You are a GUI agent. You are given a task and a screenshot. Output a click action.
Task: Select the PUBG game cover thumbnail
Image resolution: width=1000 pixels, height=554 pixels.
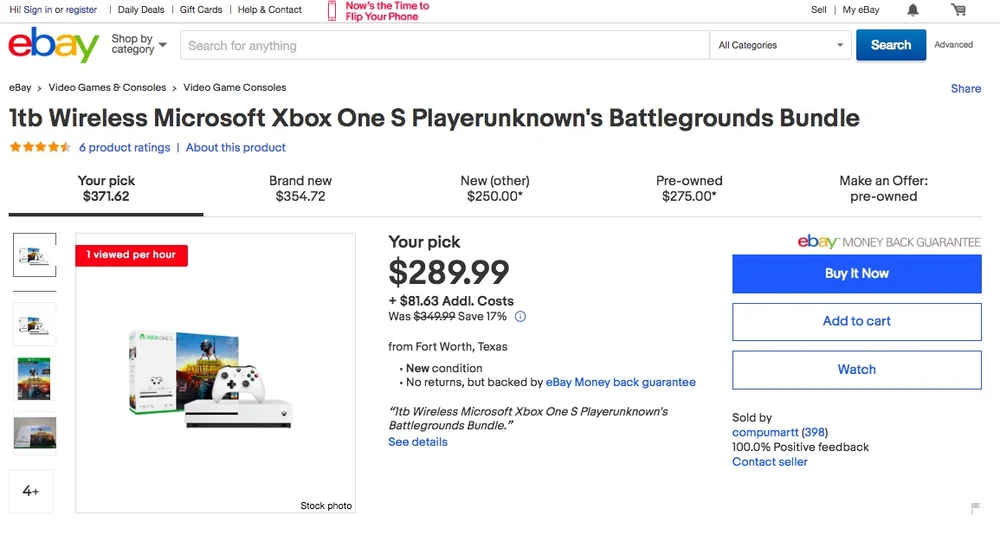point(34,378)
